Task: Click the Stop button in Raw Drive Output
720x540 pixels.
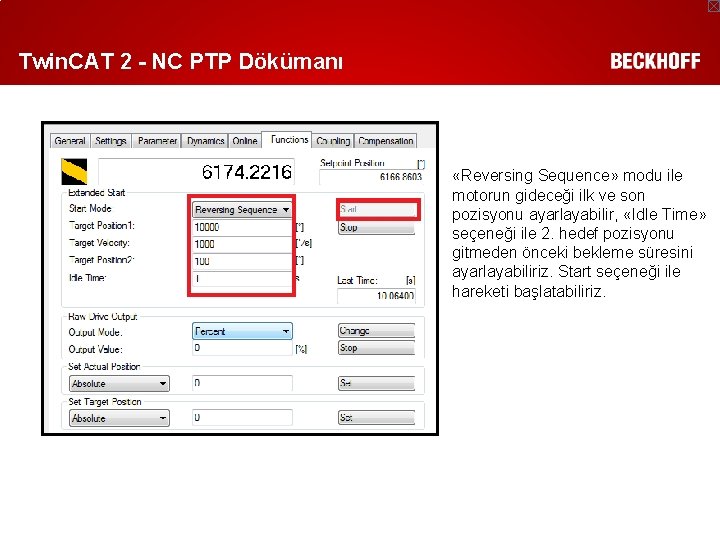Action: point(377,348)
